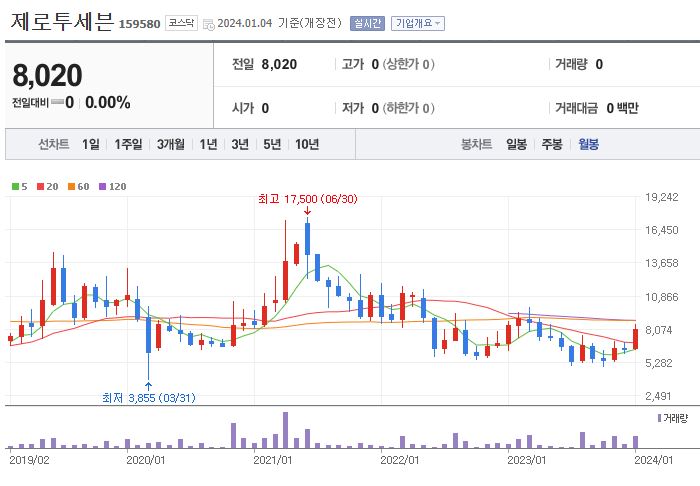Click the 2023/01 date axis label
The width and height of the screenshot is (700, 486).
coord(527,460)
